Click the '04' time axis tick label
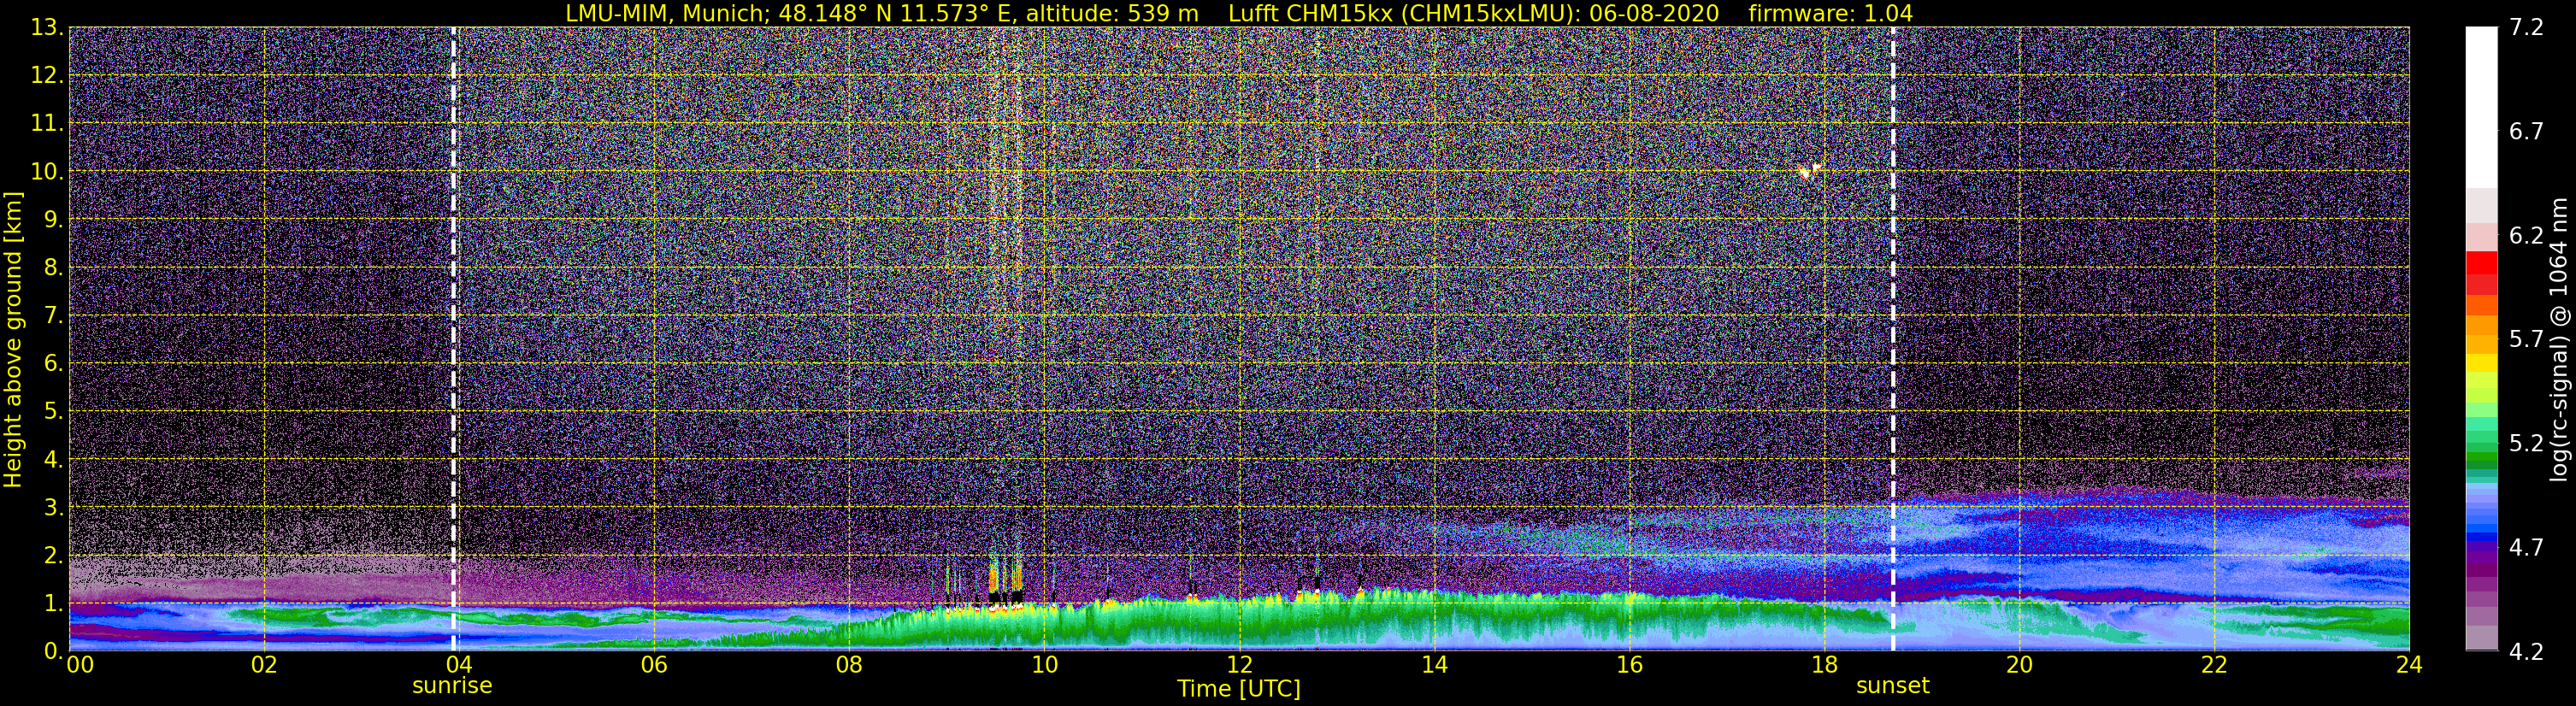The height and width of the screenshot is (706, 2576). point(458,664)
